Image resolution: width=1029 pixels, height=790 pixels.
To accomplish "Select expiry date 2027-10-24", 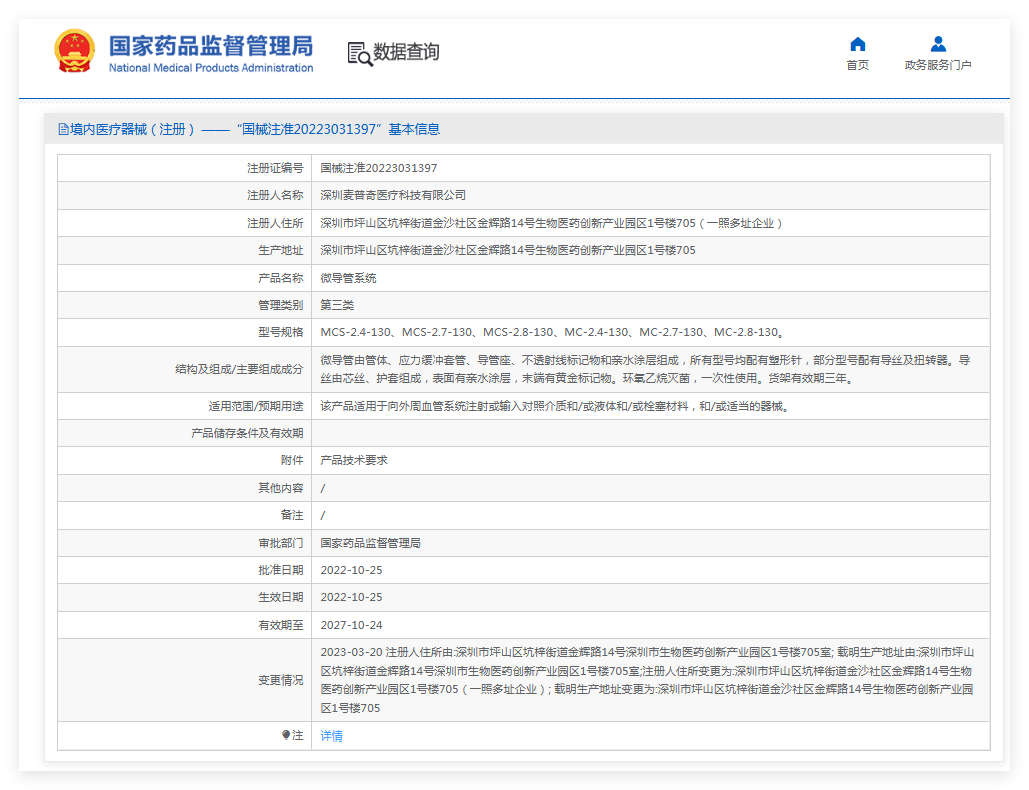I will click(x=351, y=625).
